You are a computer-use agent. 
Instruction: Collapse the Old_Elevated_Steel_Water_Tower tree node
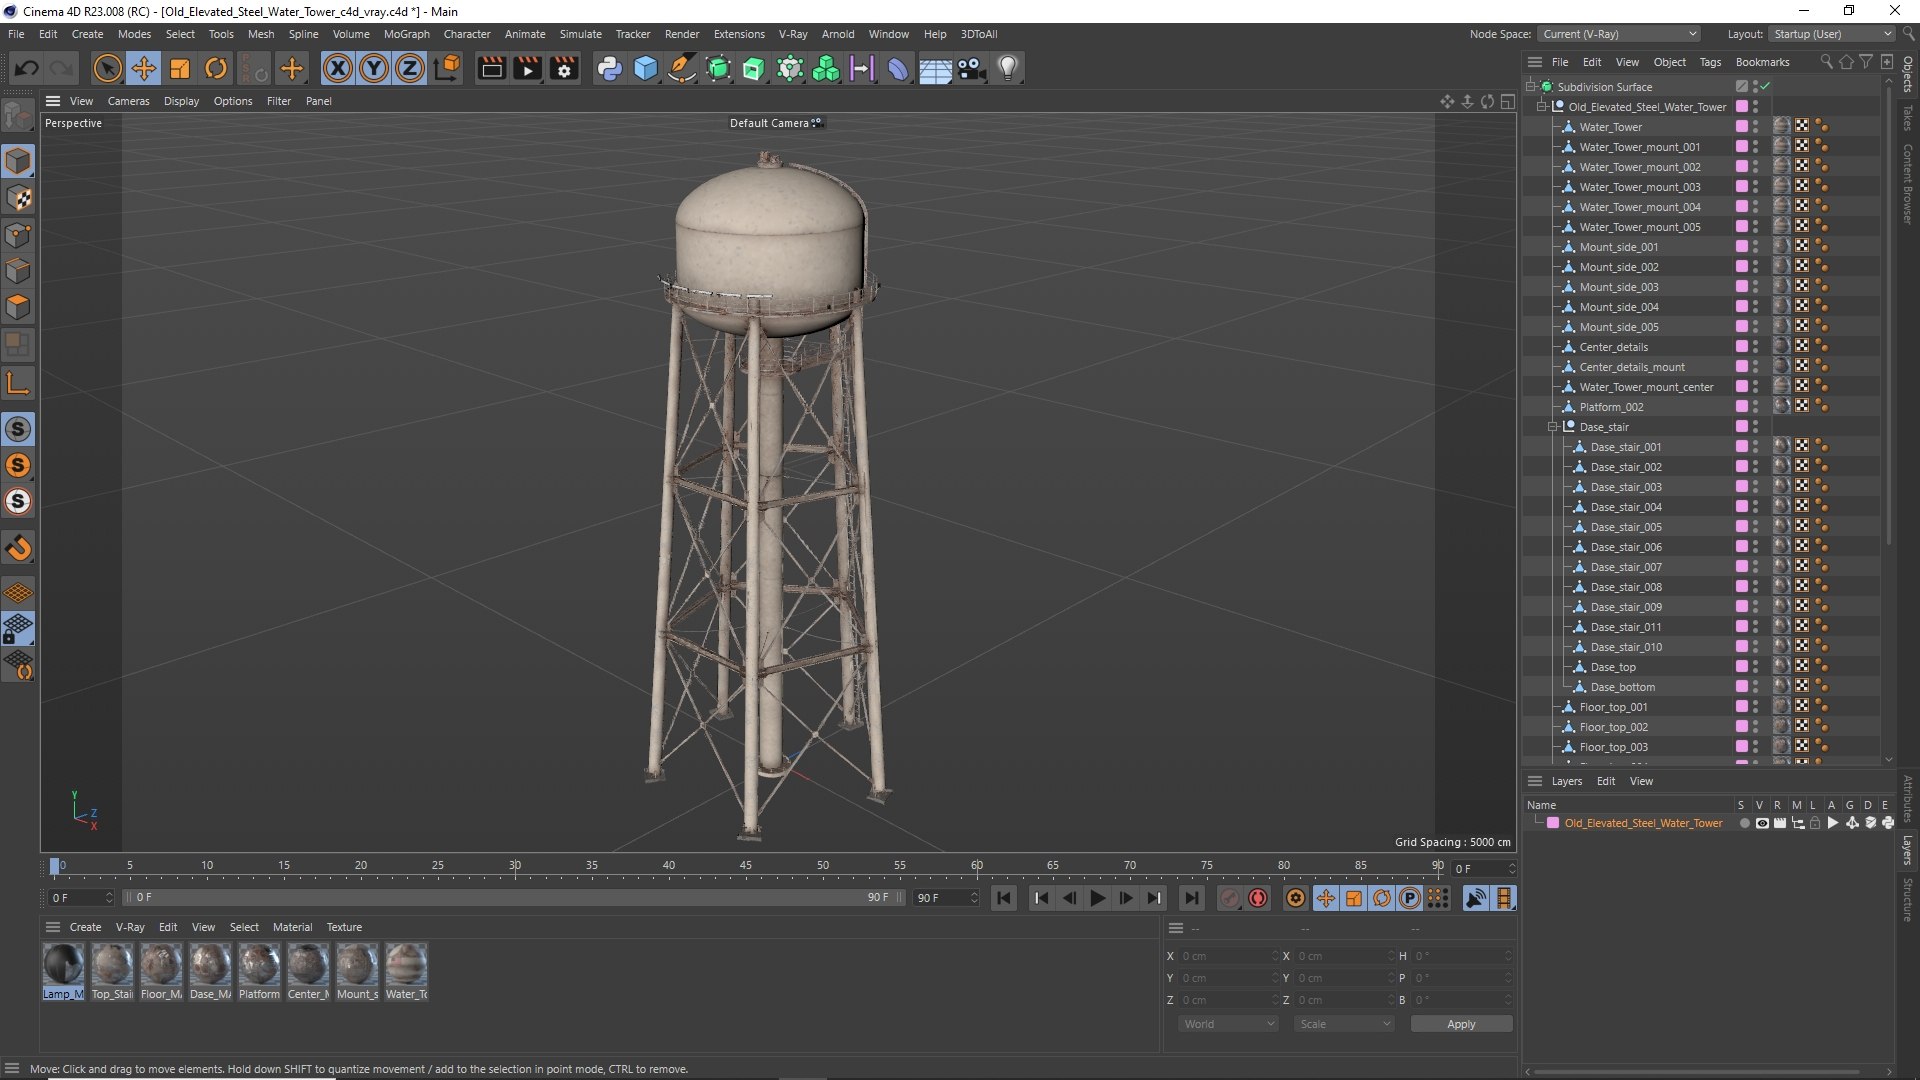click(x=1542, y=106)
